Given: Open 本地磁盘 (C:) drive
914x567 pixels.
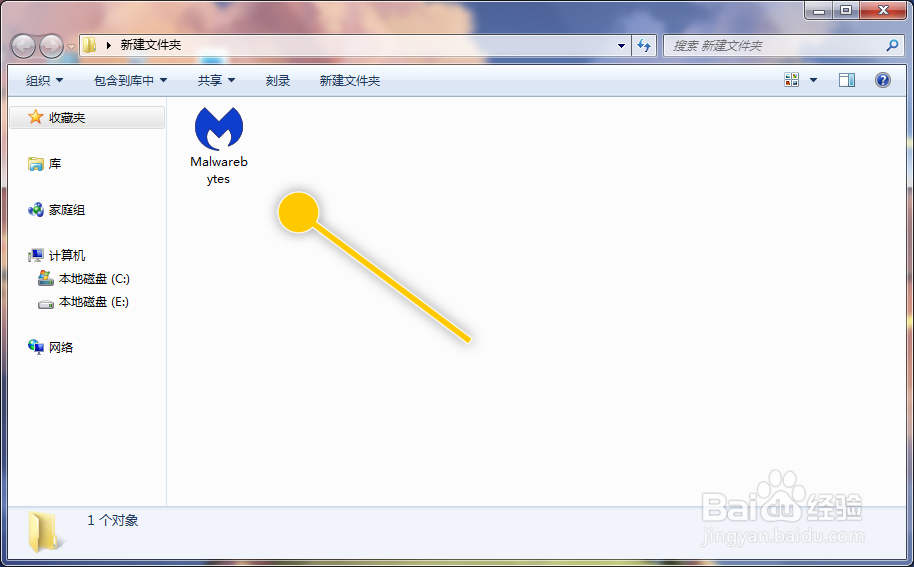Looking at the screenshot, I should tap(94, 279).
